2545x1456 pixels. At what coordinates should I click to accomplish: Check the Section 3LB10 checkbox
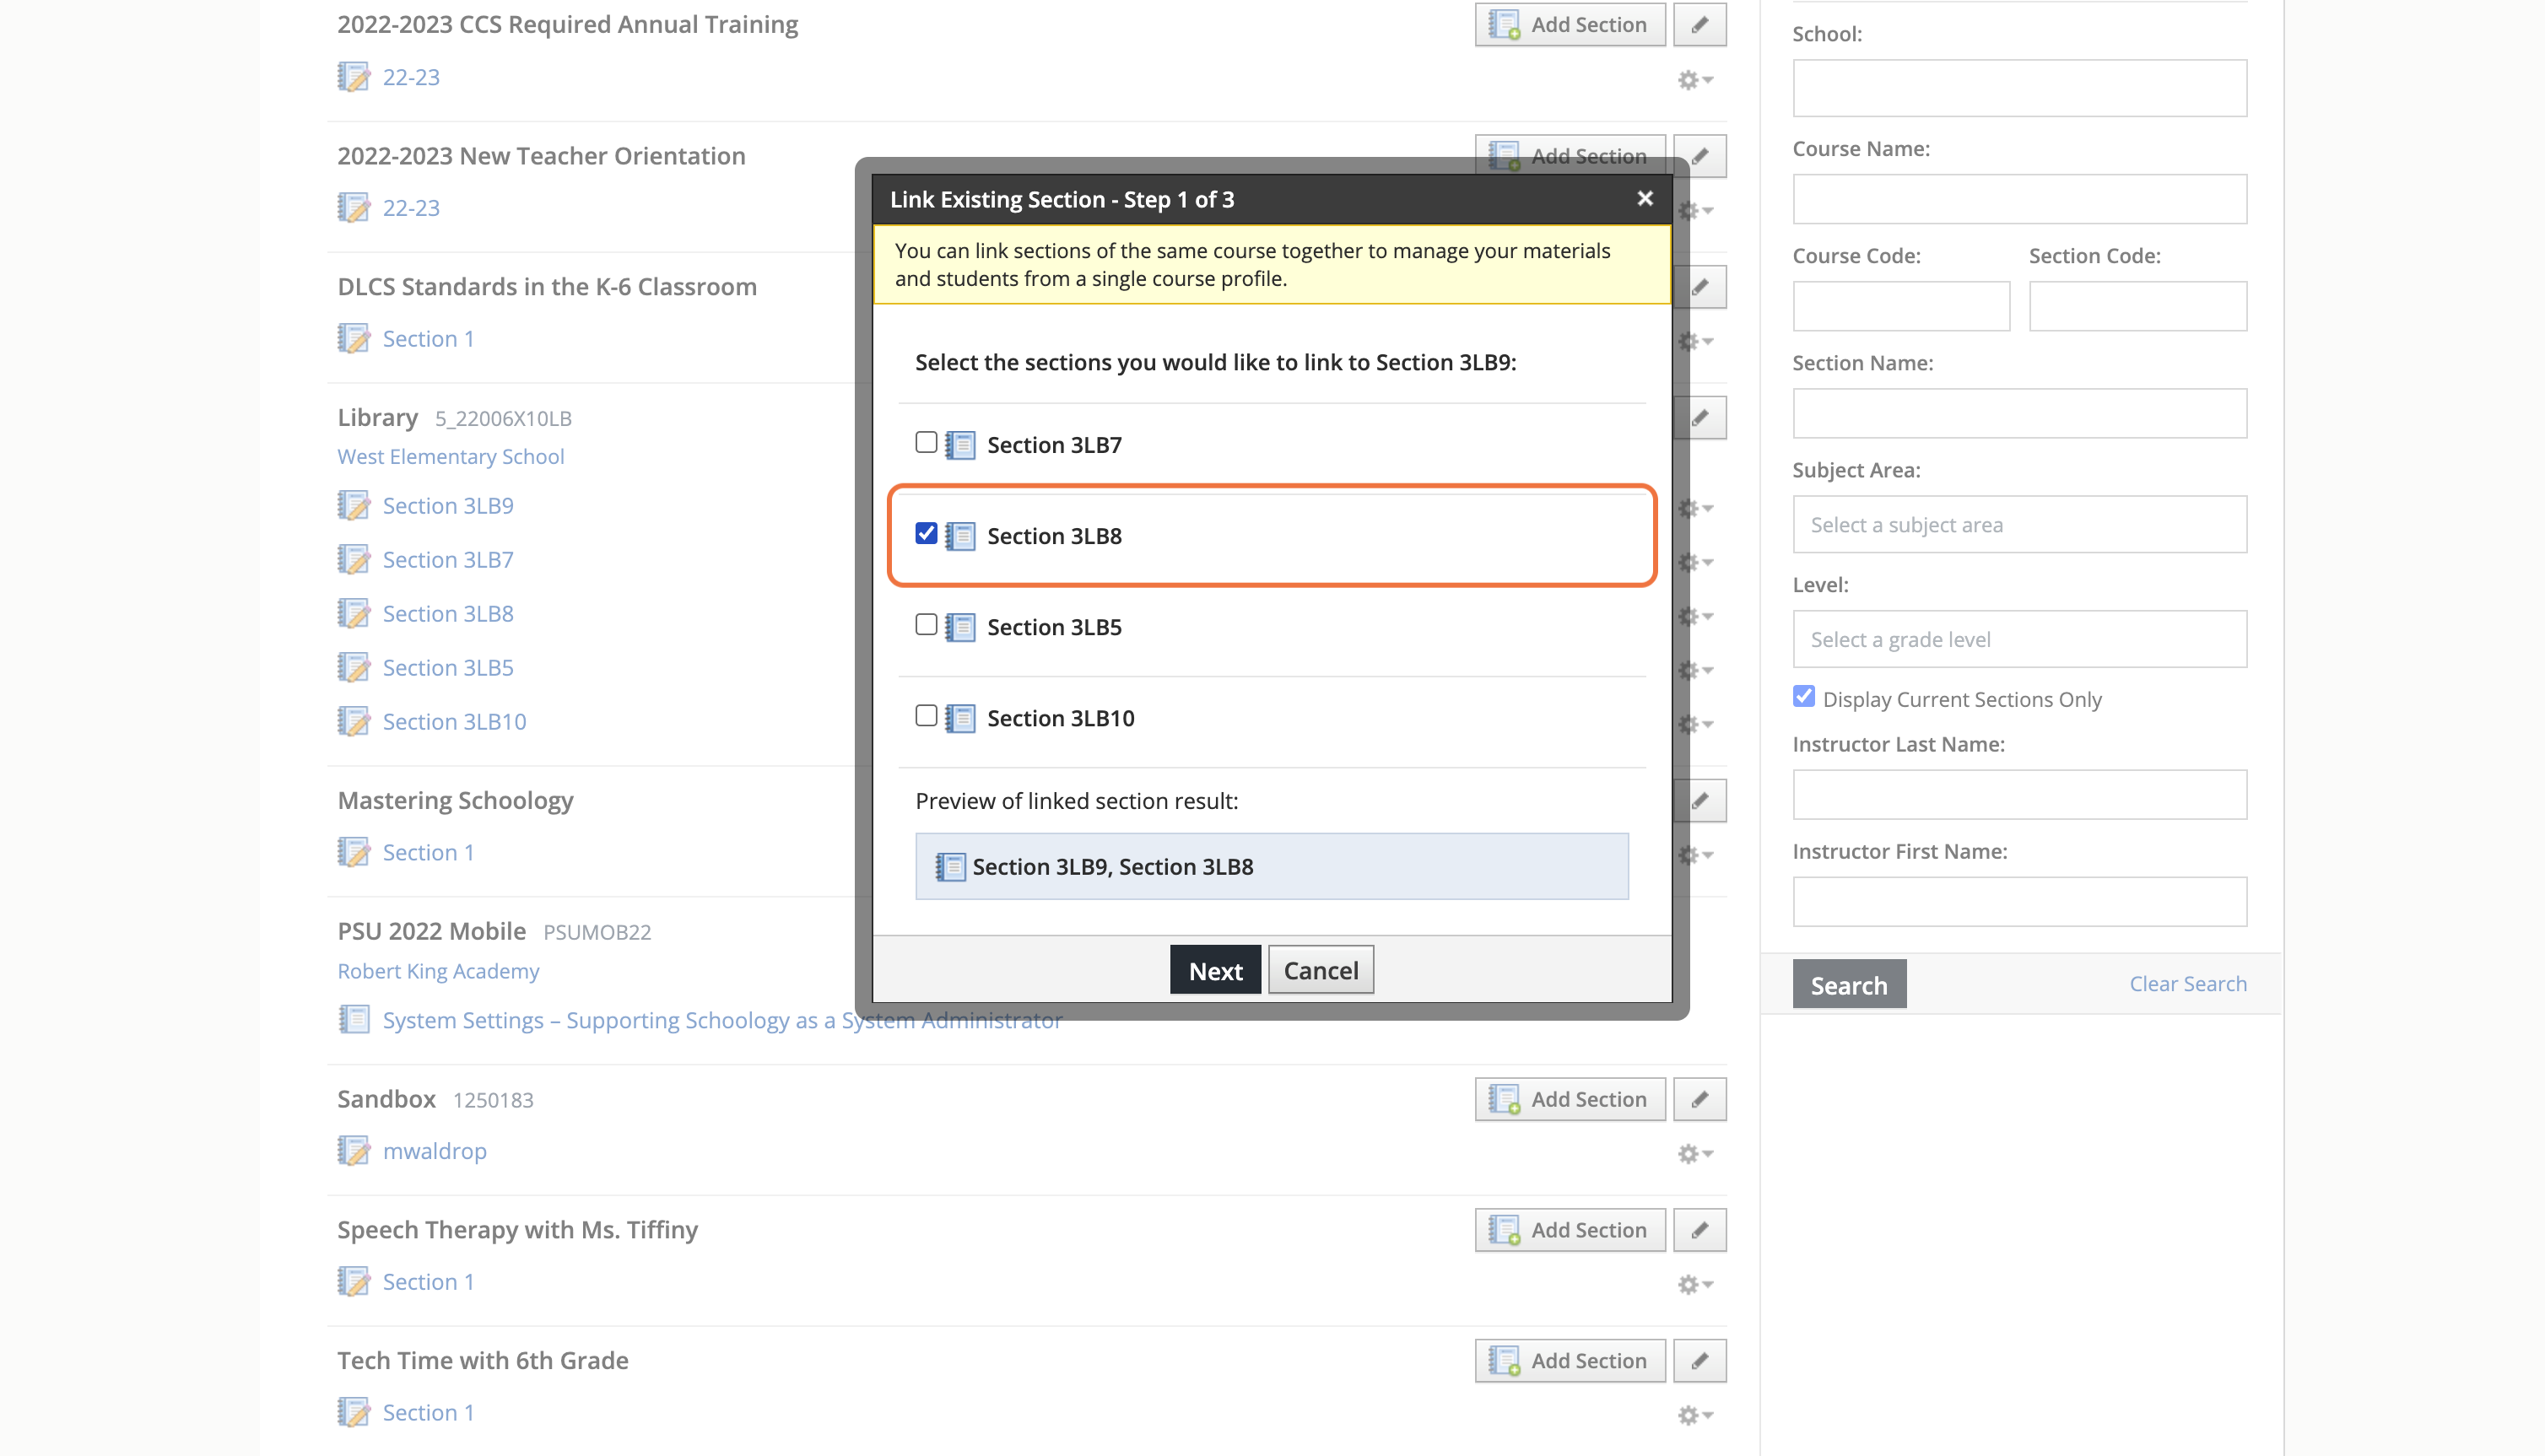point(926,716)
